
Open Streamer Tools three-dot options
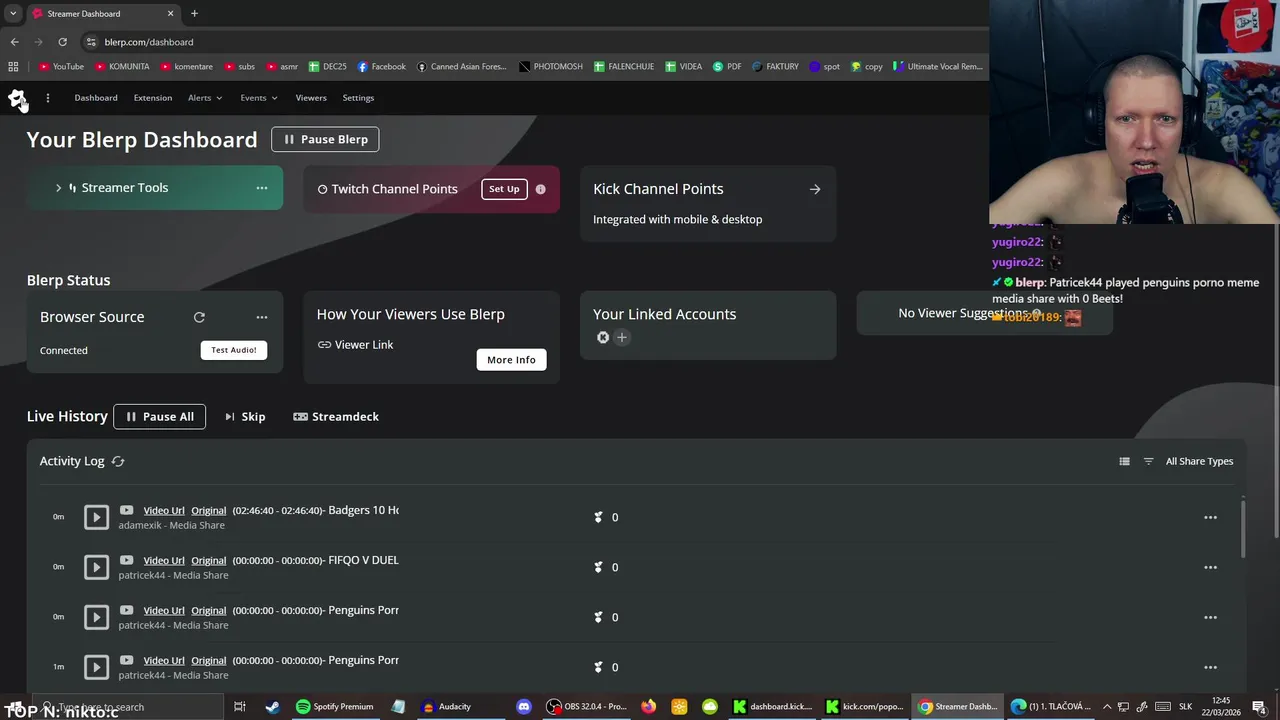[262, 188]
